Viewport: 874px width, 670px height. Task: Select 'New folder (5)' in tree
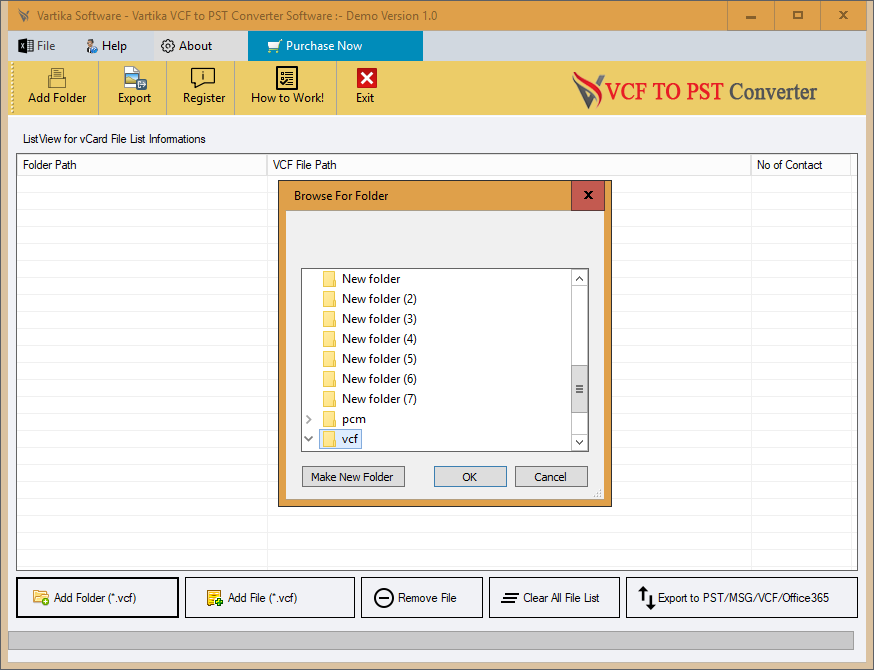pyautogui.click(x=379, y=359)
